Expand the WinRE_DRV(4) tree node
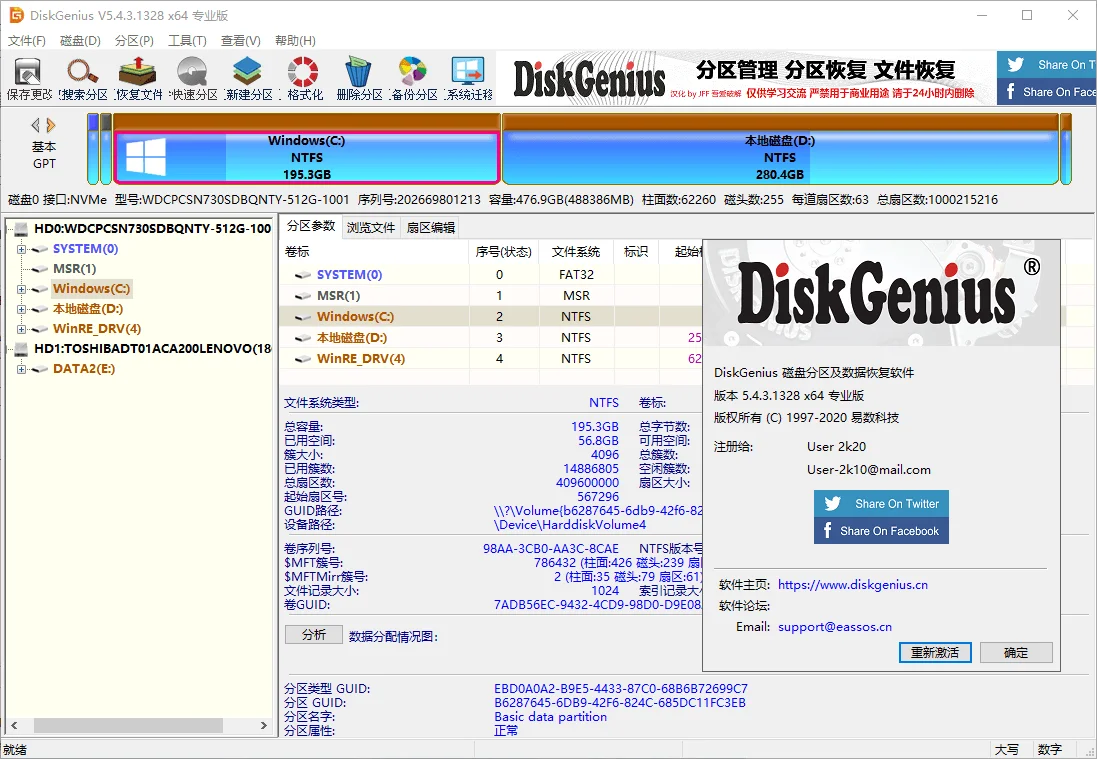1097x759 pixels. pos(22,328)
